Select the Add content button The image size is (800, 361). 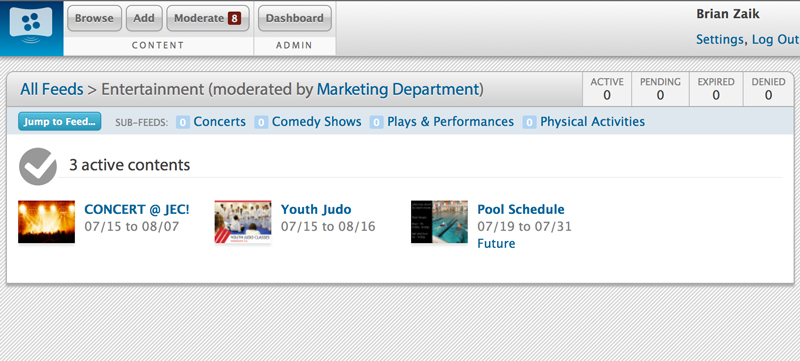click(x=144, y=18)
